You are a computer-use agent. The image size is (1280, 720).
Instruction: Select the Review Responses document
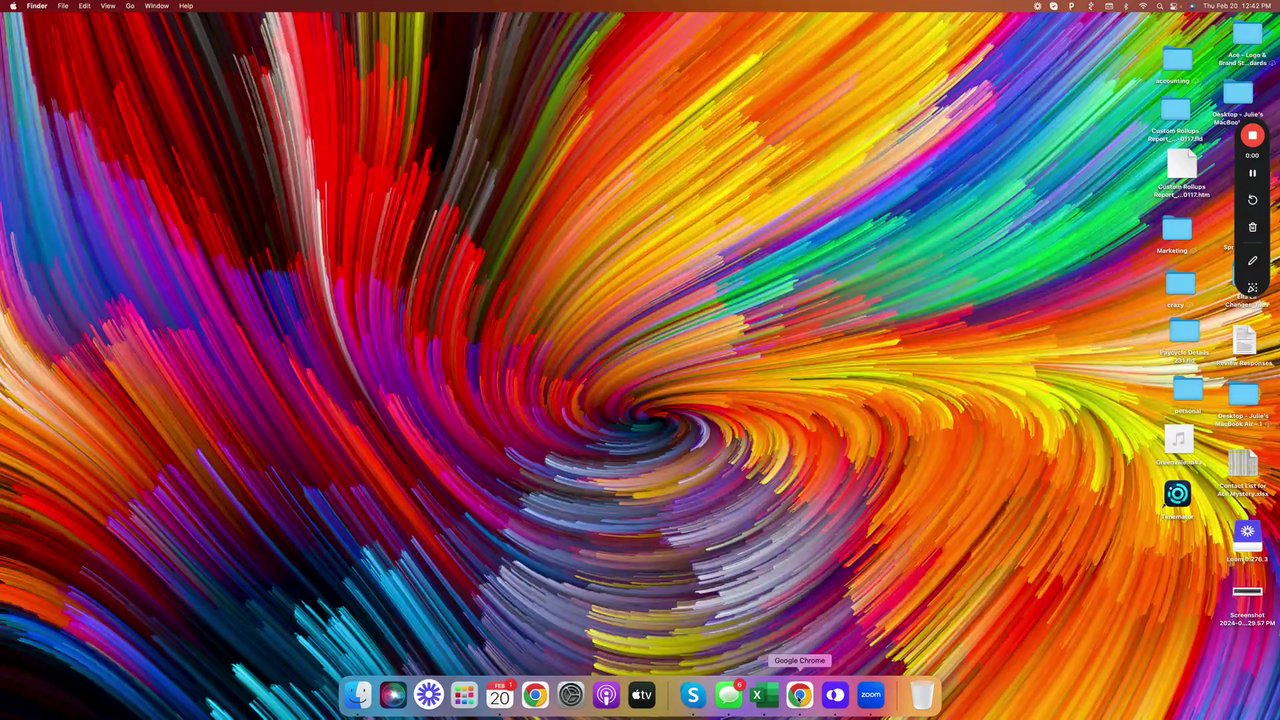[1244, 341]
